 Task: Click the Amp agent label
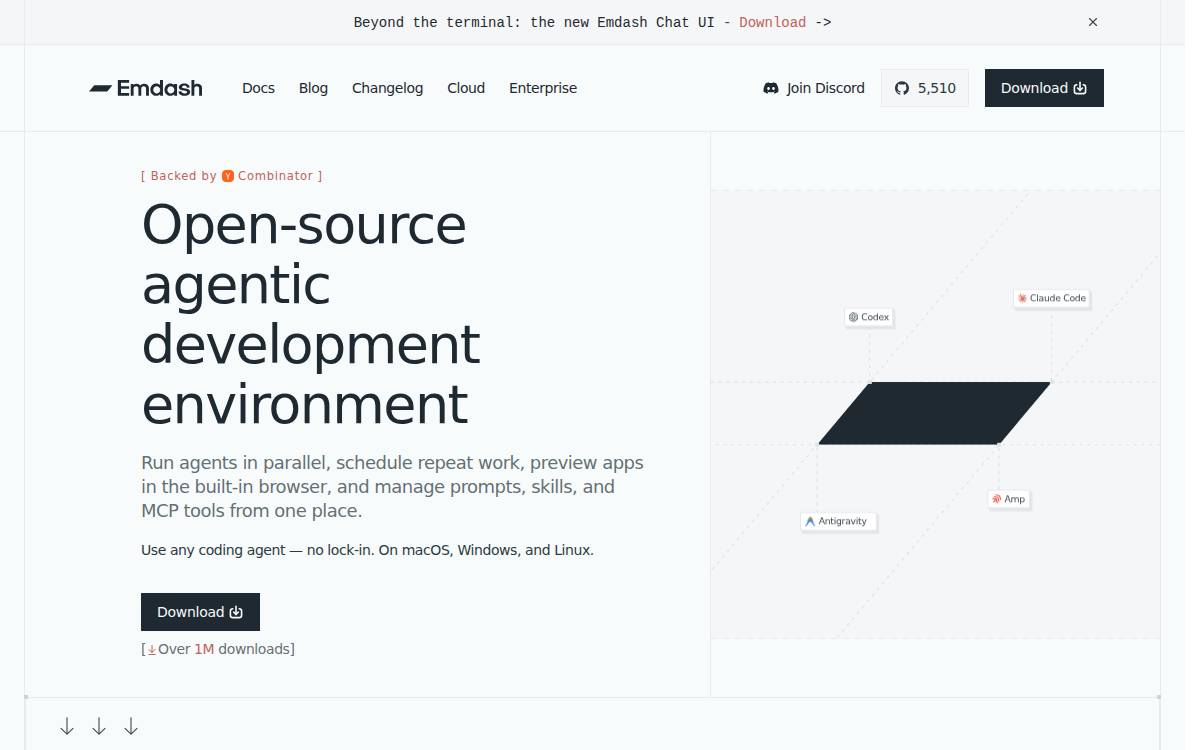click(1008, 499)
